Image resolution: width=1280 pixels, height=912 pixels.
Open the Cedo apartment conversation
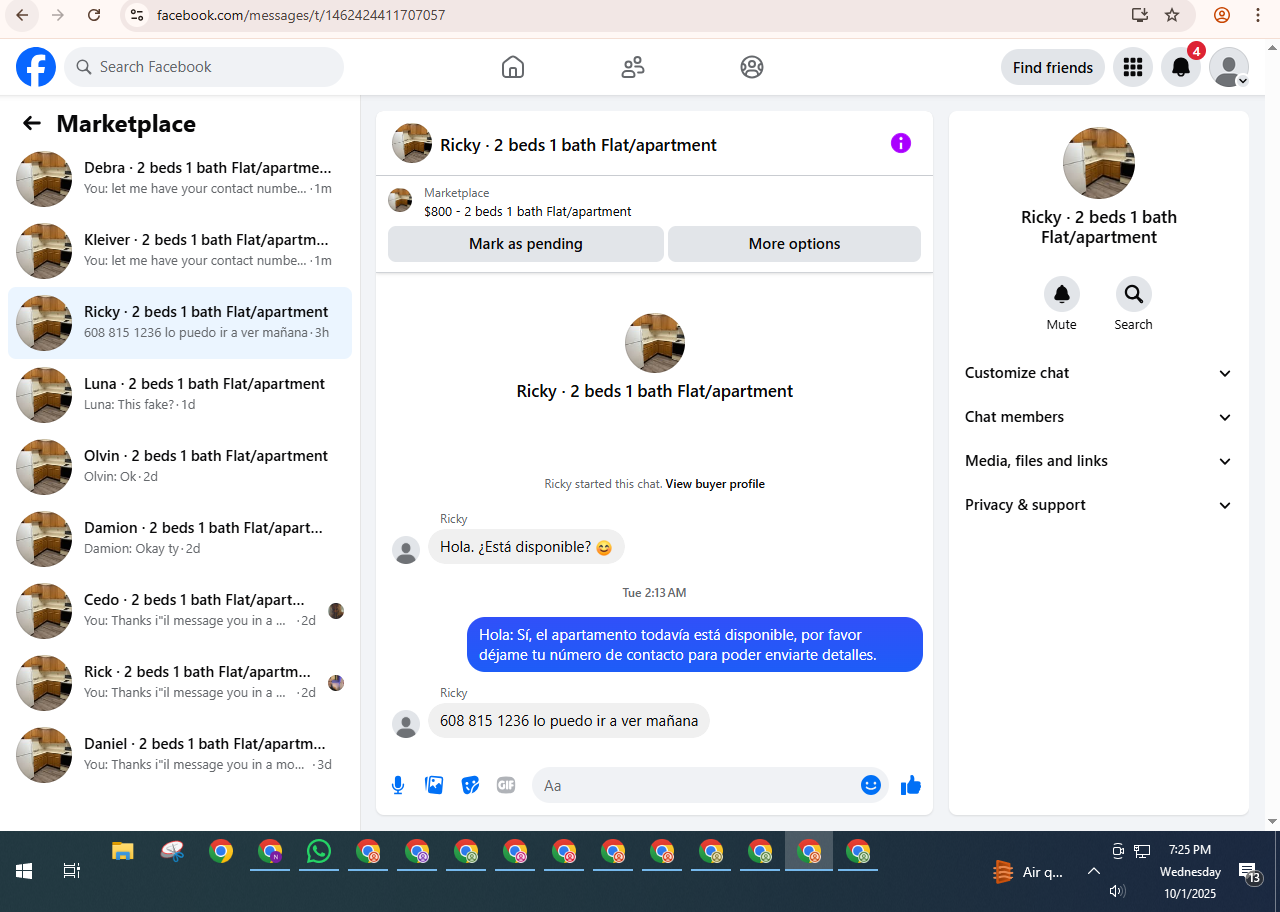(180, 611)
